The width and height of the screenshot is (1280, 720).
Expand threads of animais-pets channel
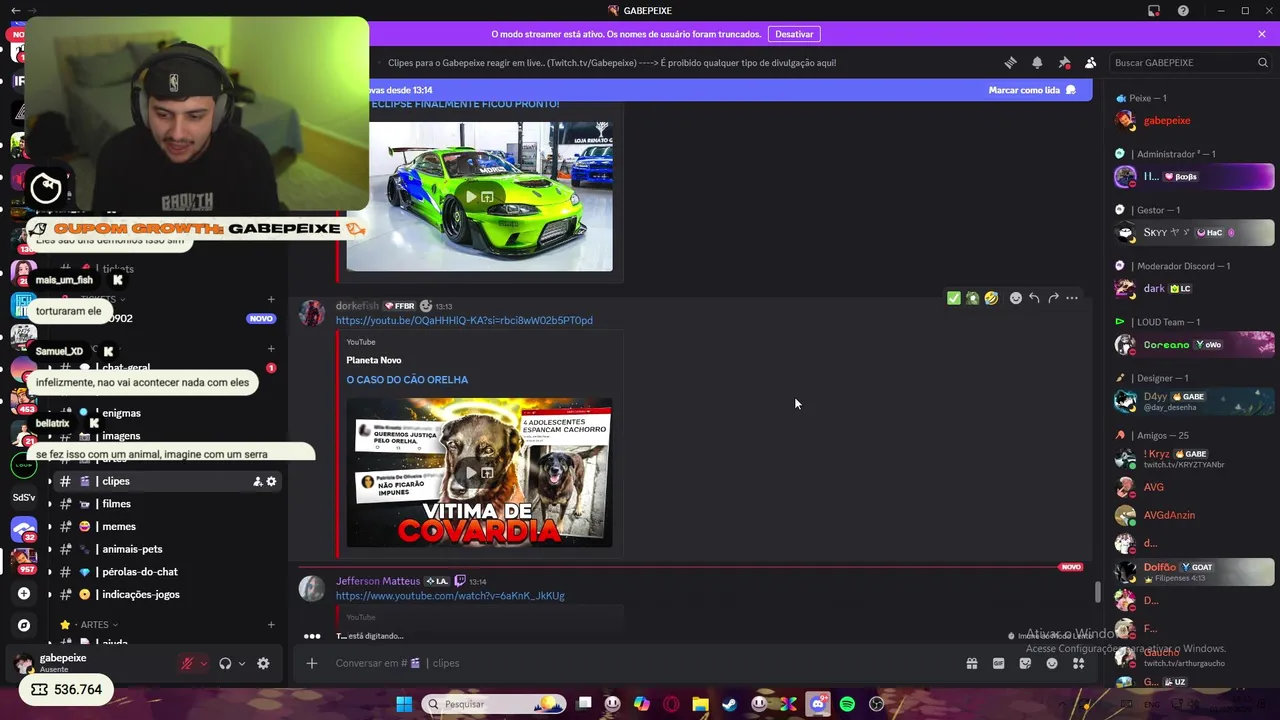(x=50, y=549)
